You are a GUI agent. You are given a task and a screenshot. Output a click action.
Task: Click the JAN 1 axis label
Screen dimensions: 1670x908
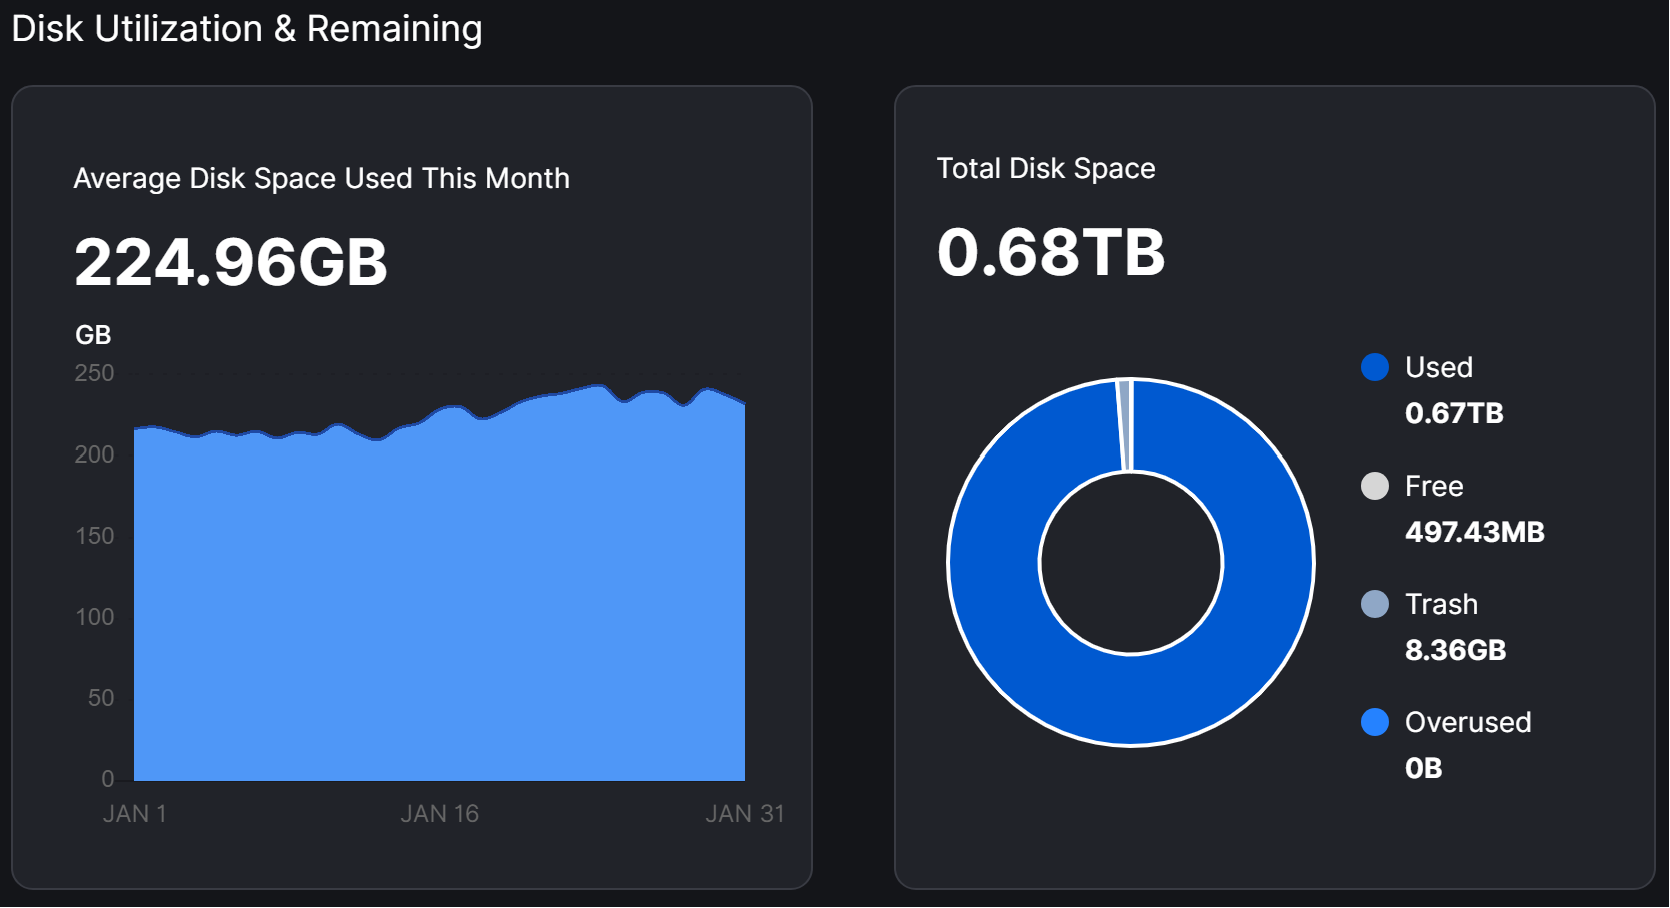(134, 814)
